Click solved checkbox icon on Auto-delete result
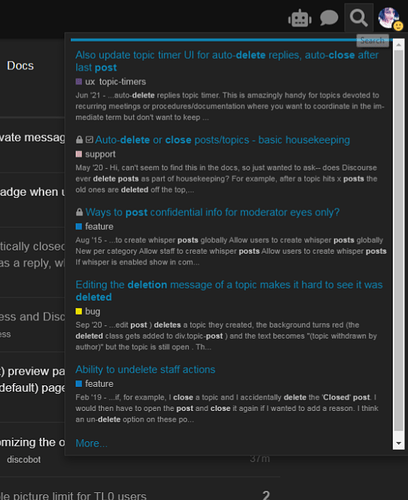 [x=89, y=139]
